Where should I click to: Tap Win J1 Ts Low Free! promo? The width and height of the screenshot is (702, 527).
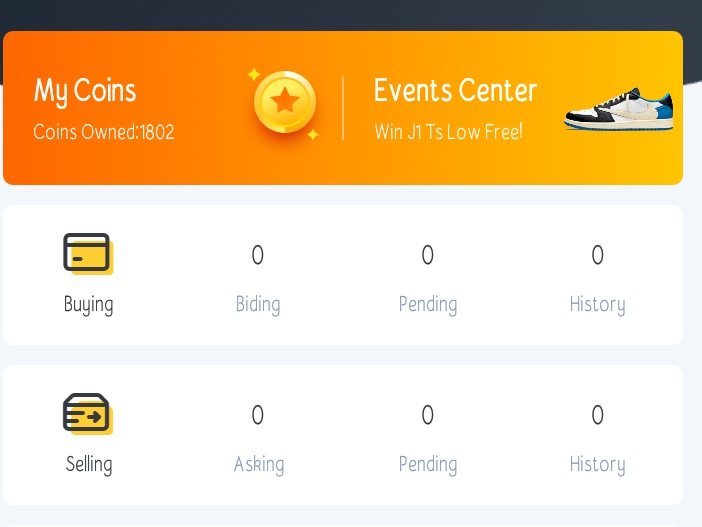click(448, 132)
